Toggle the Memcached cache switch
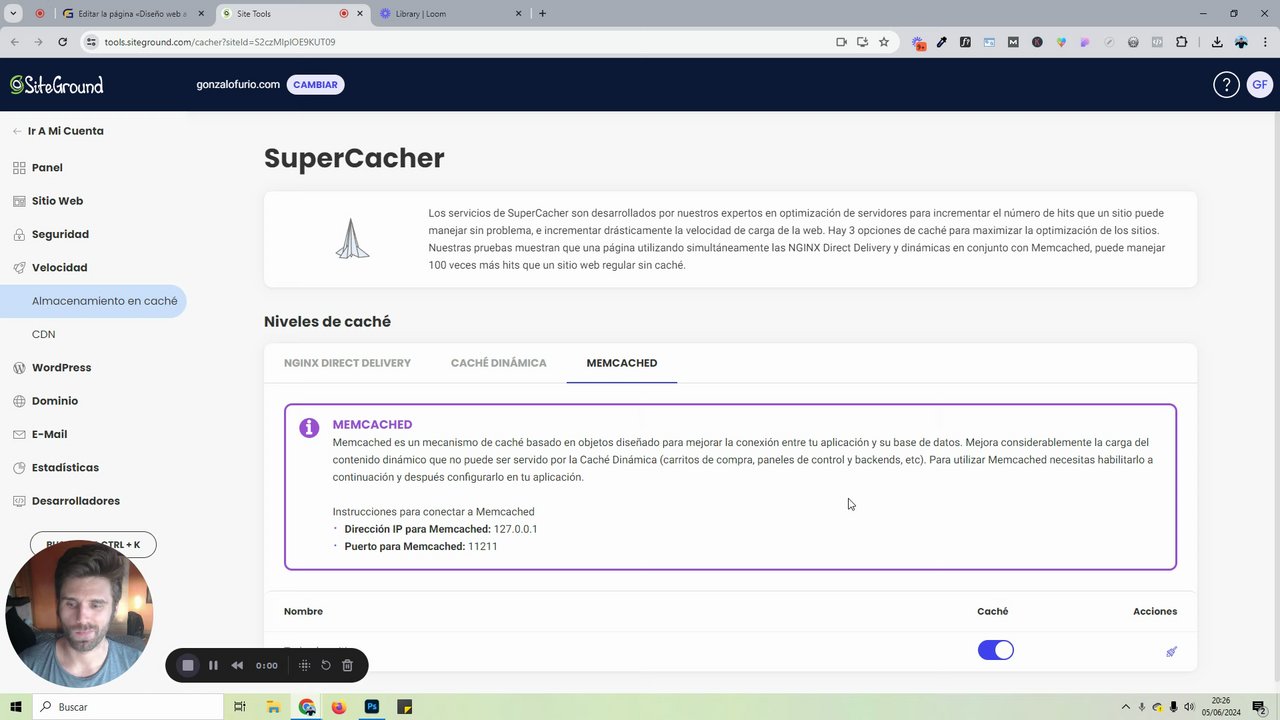Viewport: 1280px width, 720px height. [x=996, y=650]
